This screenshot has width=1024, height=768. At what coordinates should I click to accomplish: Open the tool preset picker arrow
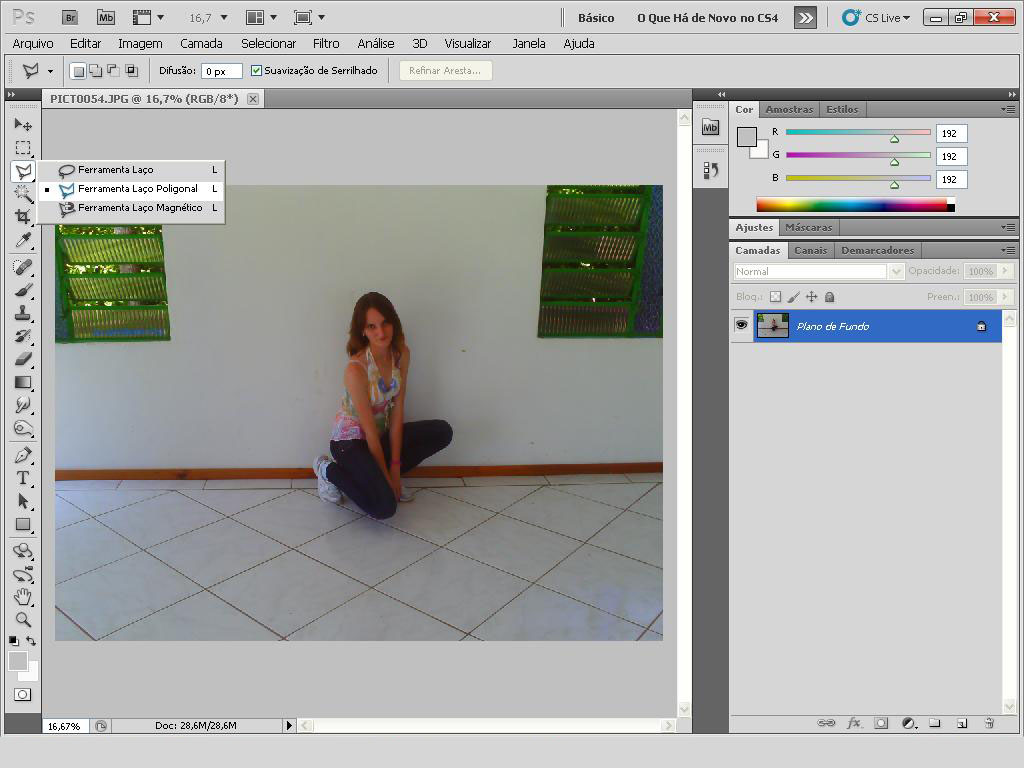(50, 71)
